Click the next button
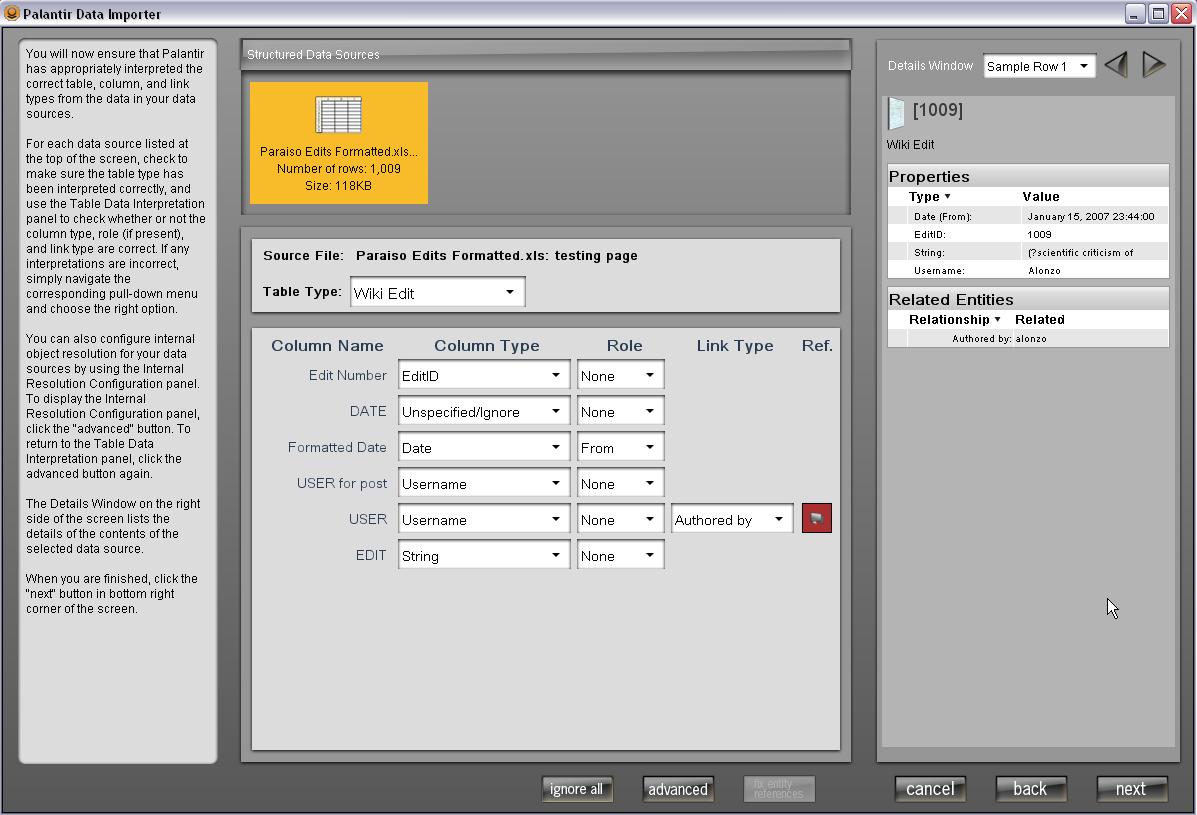This screenshot has height=815, width=1197. (x=1131, y=789)
